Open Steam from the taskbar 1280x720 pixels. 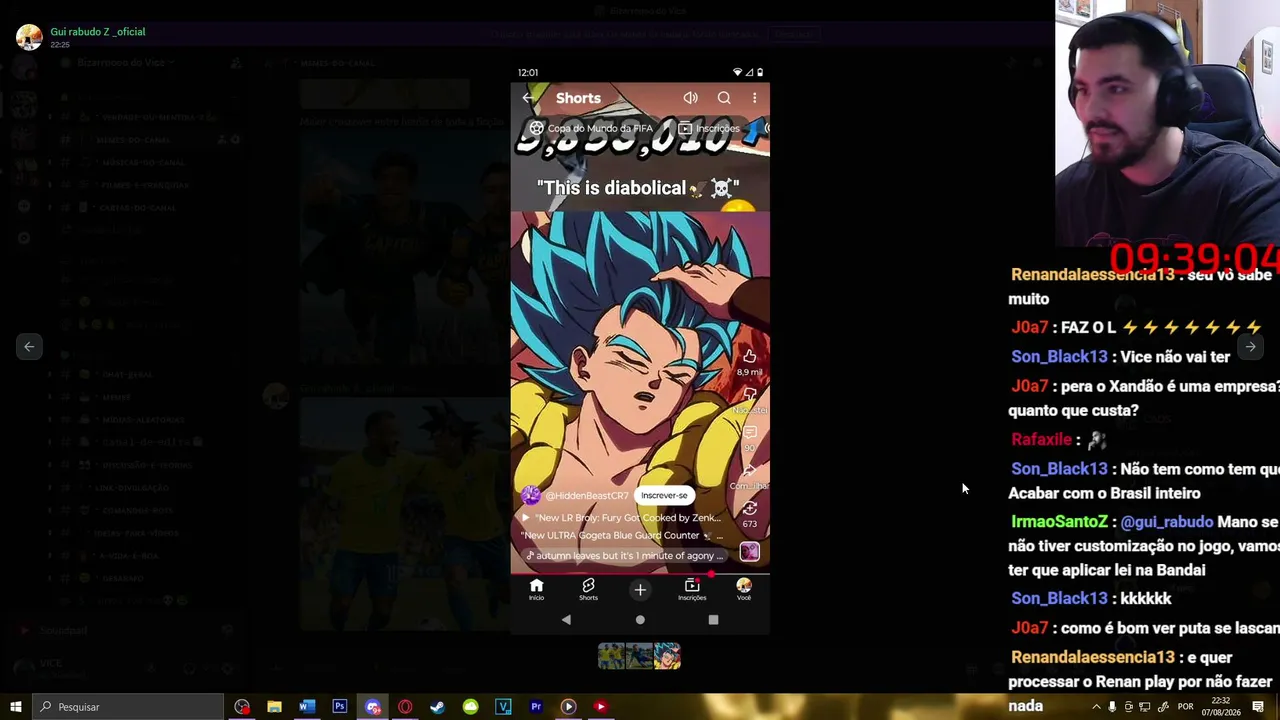[x=437, y=707]
